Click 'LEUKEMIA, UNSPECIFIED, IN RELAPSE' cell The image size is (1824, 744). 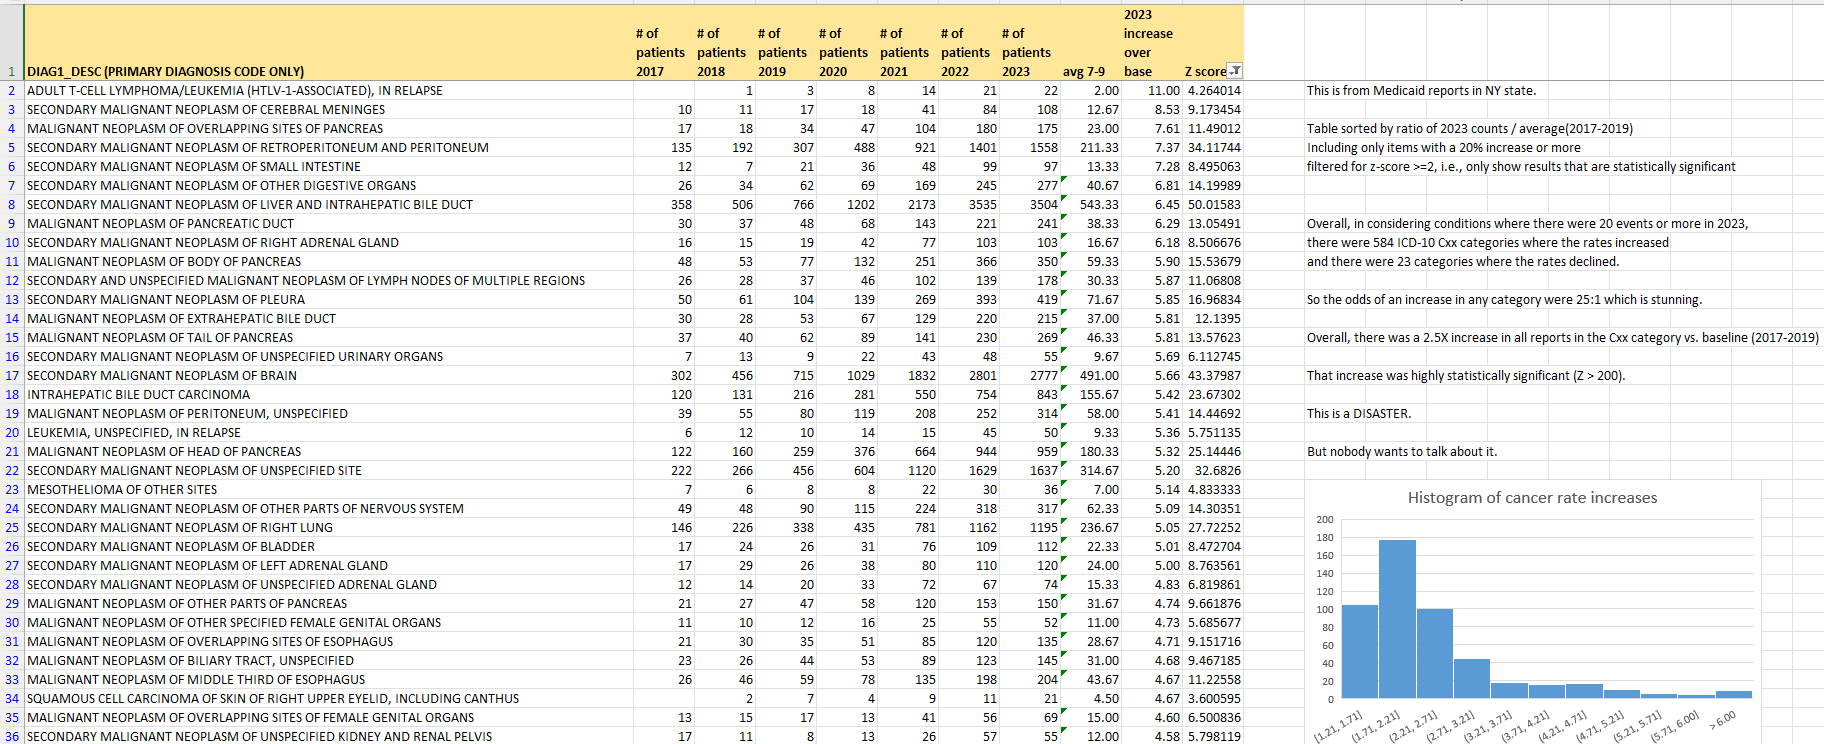(328, 433)
